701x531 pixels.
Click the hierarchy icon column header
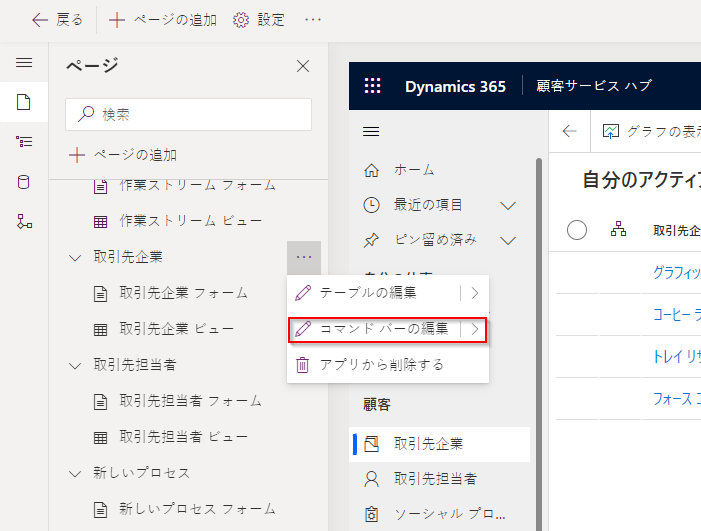pos(618,229)
